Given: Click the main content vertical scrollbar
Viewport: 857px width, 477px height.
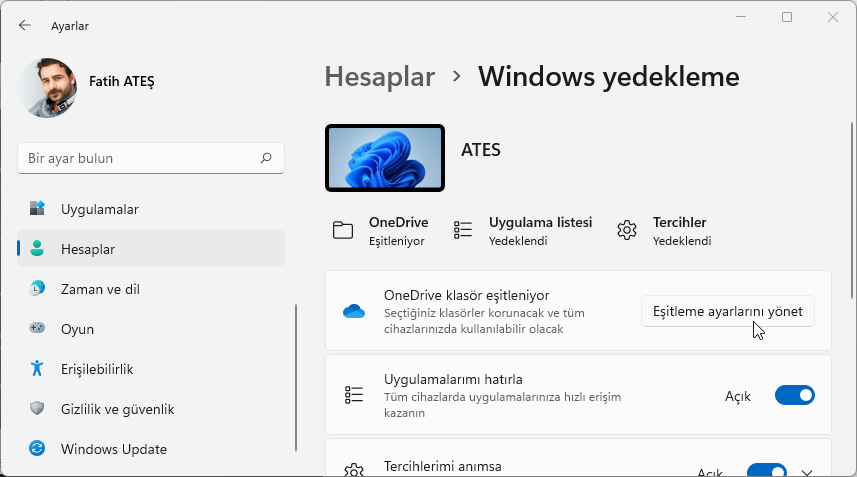Looking at the screenshot, I should coord(852,211).
